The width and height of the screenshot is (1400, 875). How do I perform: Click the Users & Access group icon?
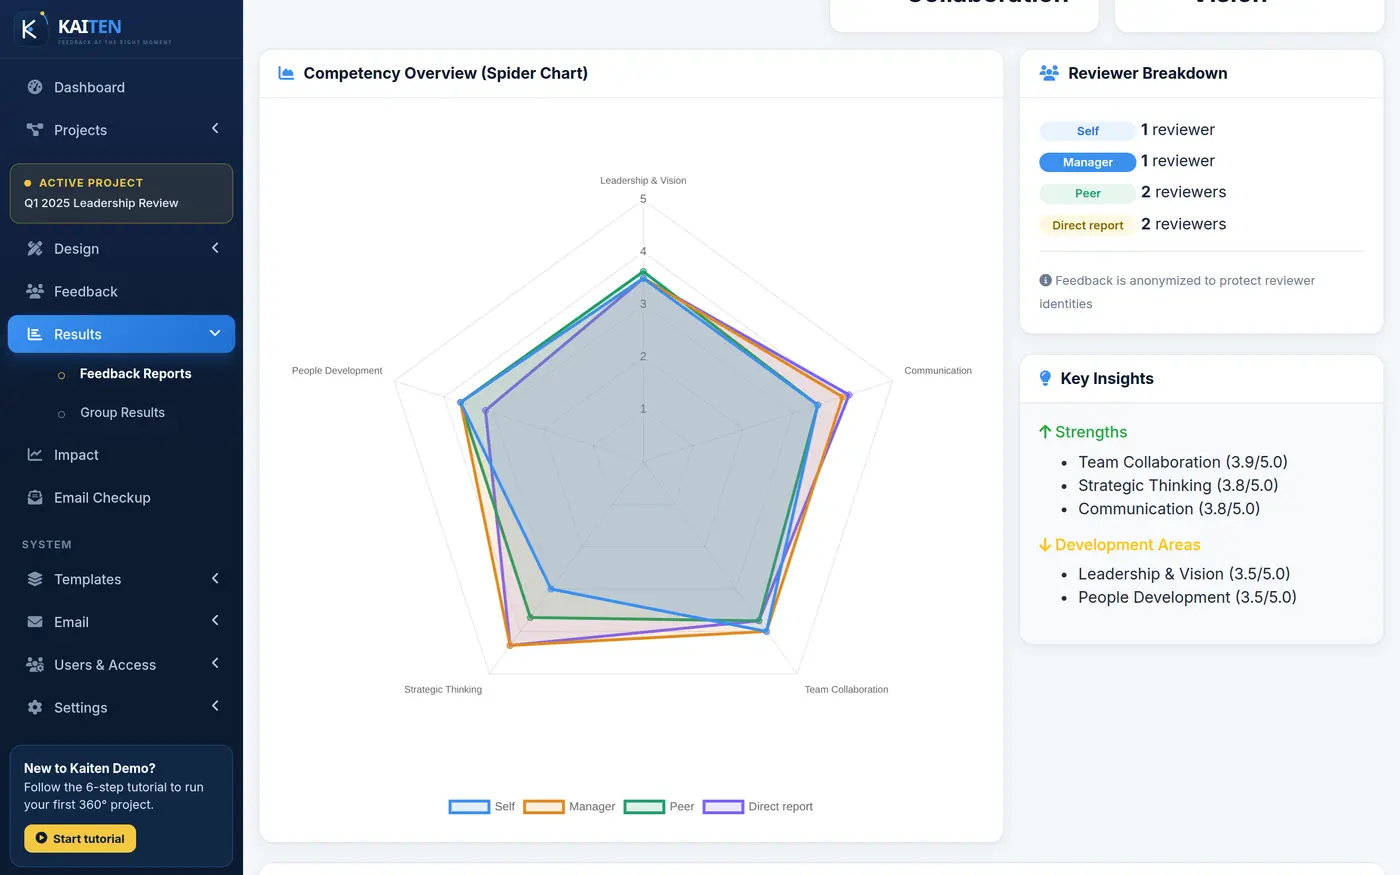(35, 664)
